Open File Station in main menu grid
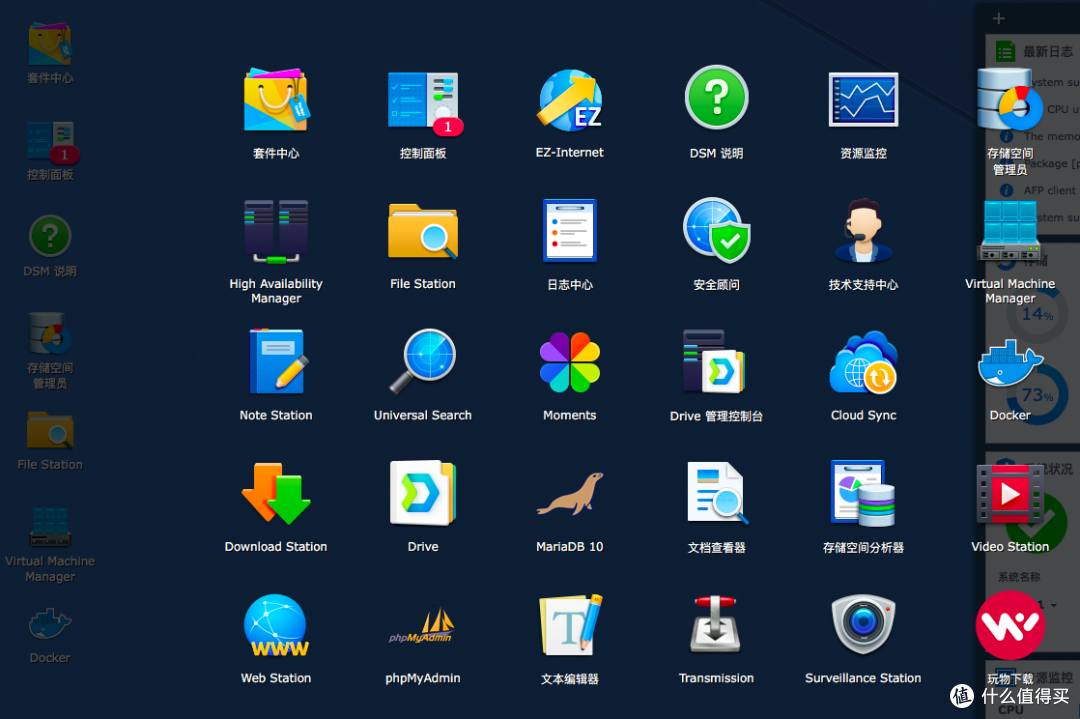This screenshot has width=1080, height=719. click(x=423, y=232)
